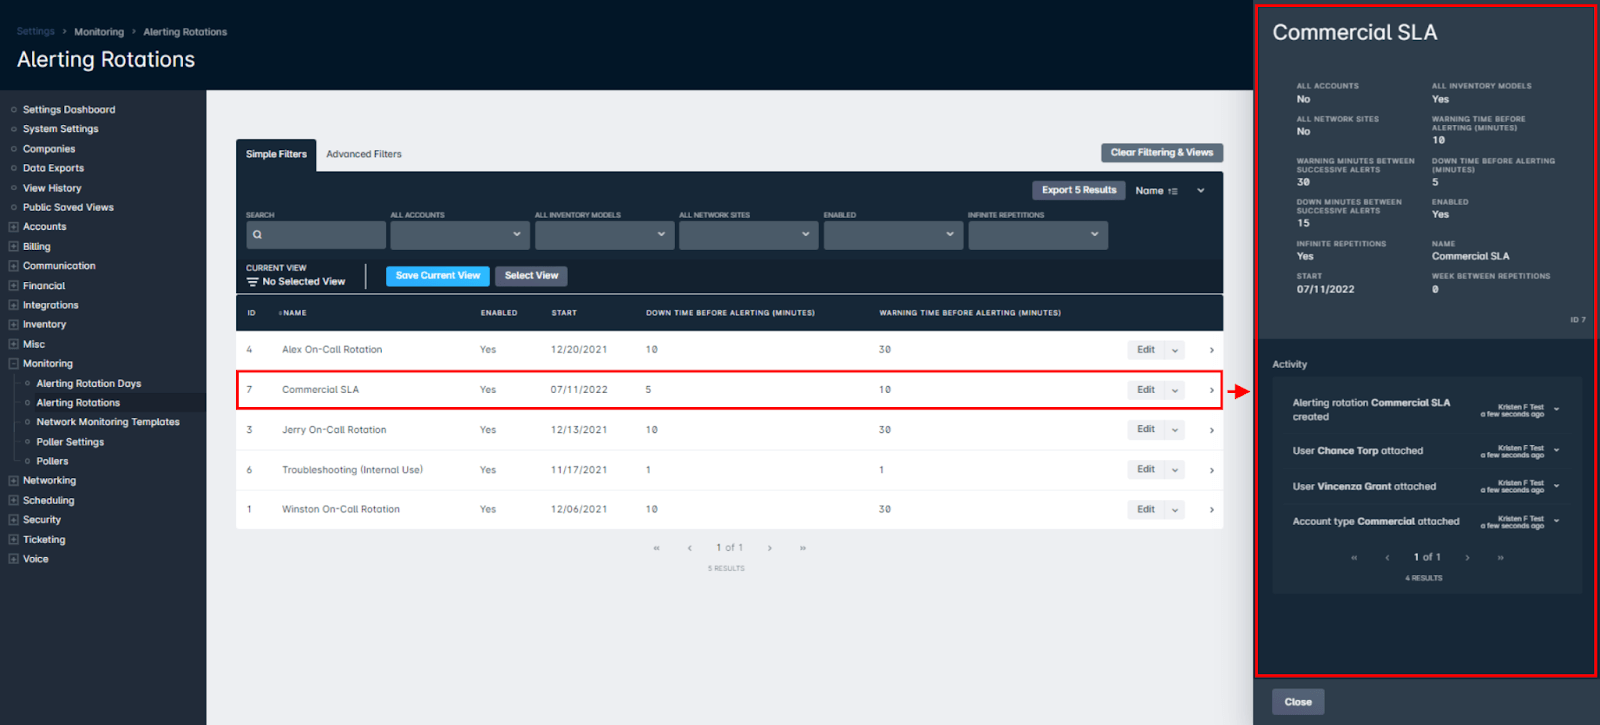The height and width of the screenshot is (725, 1600).
Task: Click Export 5 Results button
Action: pos(1079,190)
